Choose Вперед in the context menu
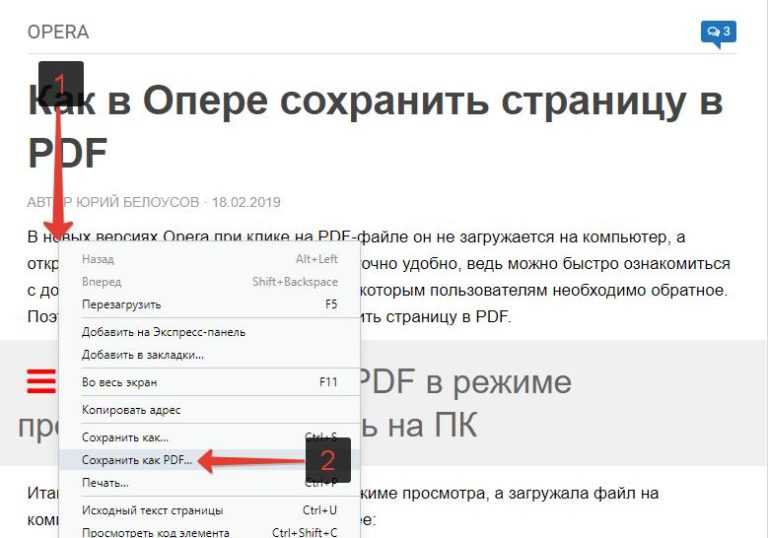The height and width of the screenshot is (538, 768). pos(210,282)
